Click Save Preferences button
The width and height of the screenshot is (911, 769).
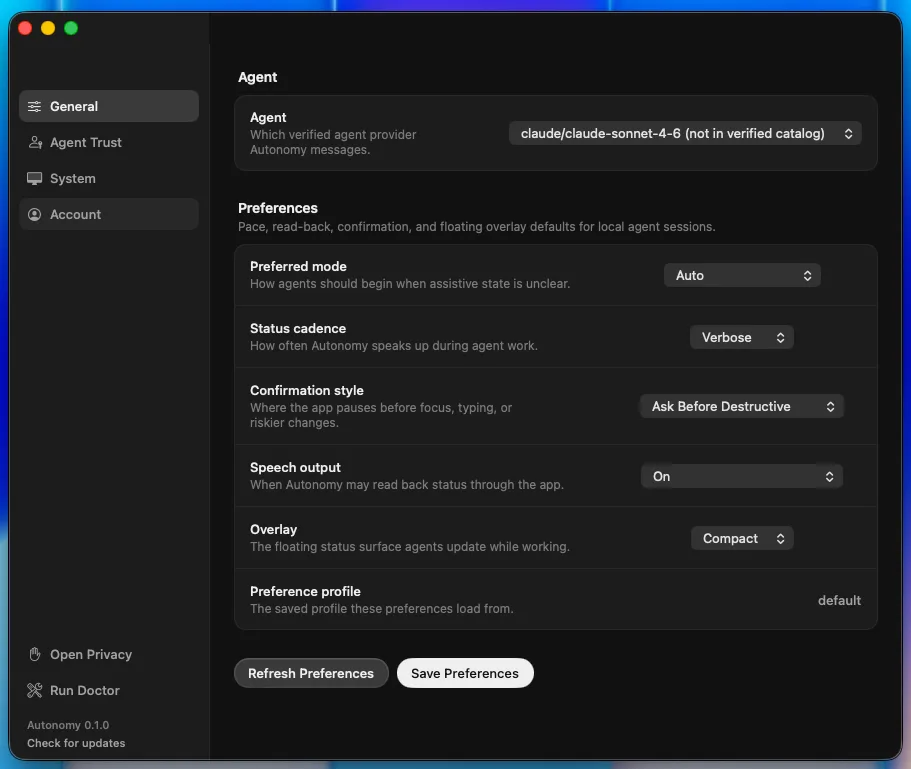point(465,673)
